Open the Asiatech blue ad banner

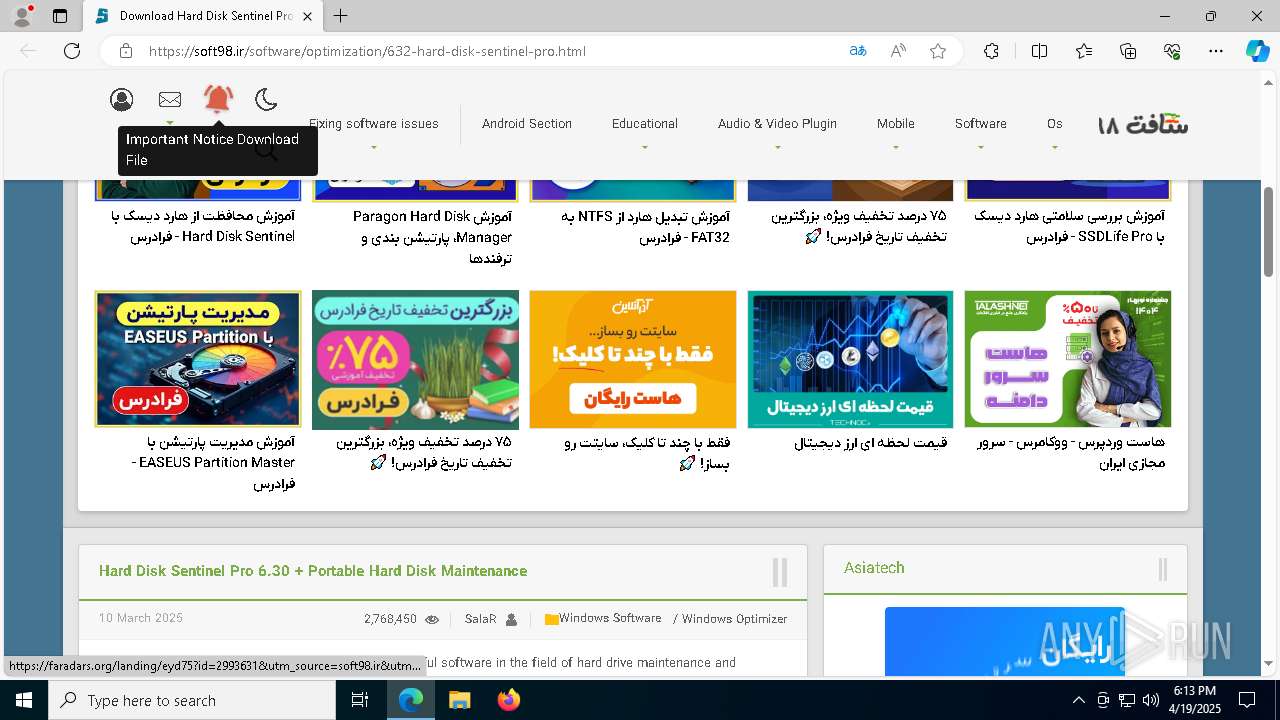click(1005, 642)
